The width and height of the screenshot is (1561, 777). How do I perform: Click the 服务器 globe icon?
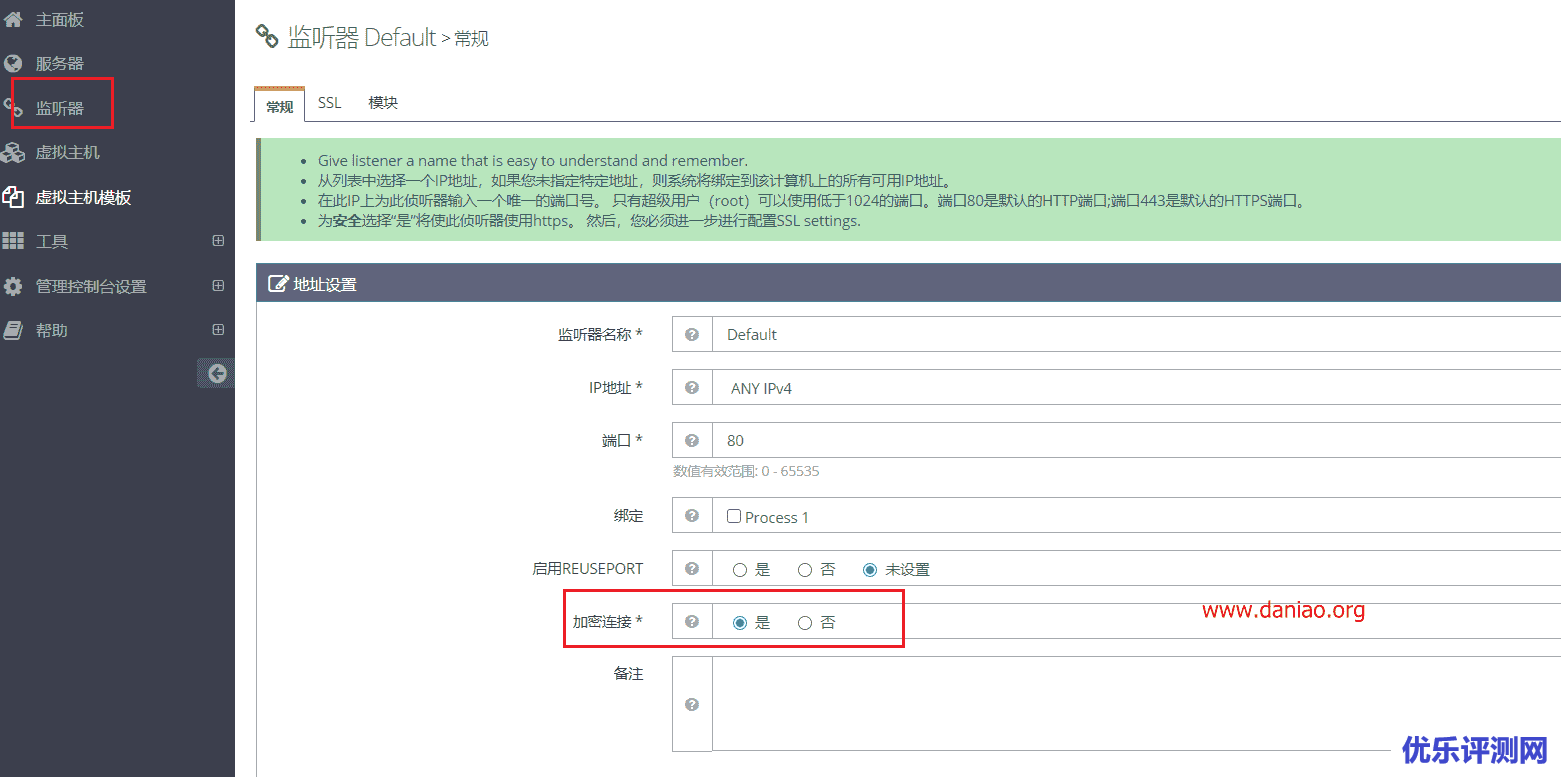pos(13,64)
